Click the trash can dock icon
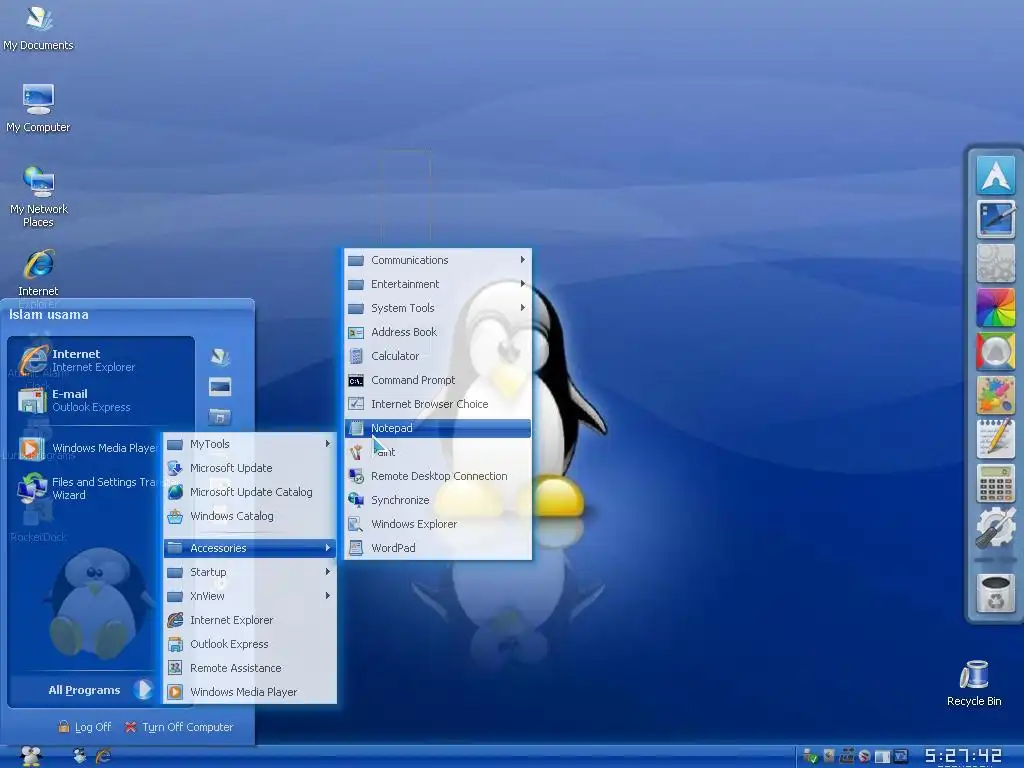Viewport: 1024px width, 768px height. [995, 593]
